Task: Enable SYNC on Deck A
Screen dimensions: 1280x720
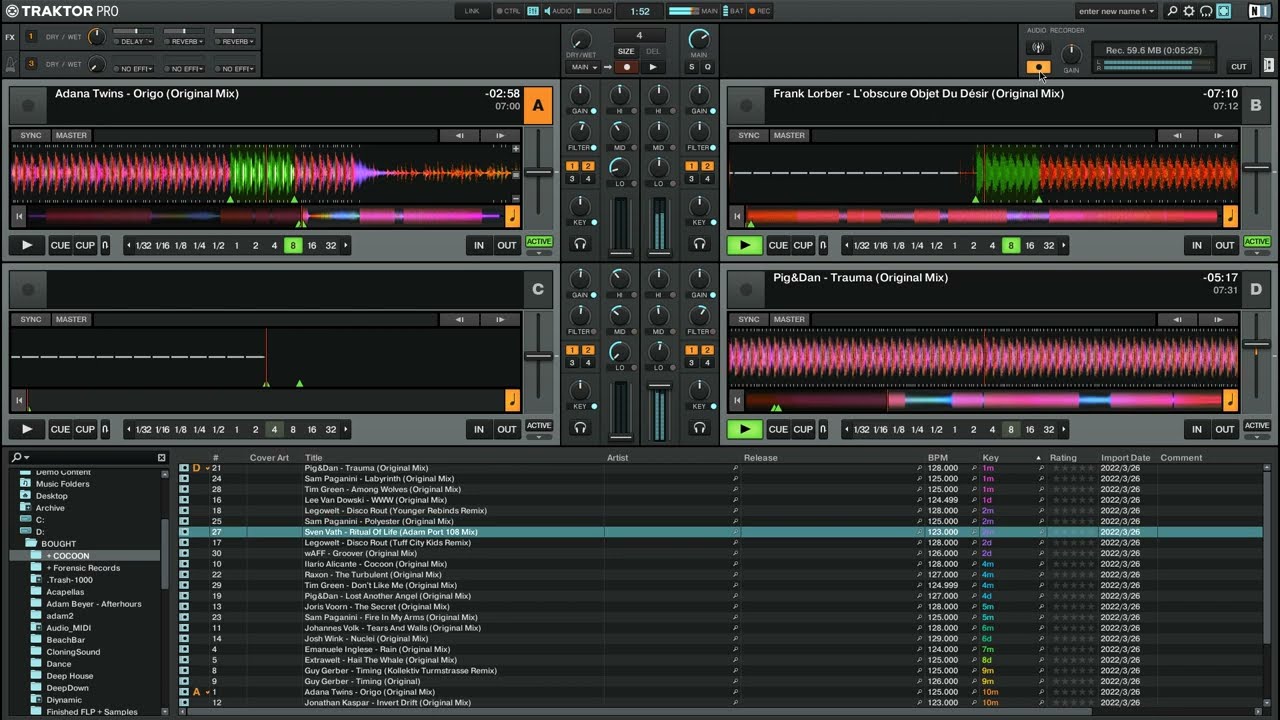Action: 31,135
